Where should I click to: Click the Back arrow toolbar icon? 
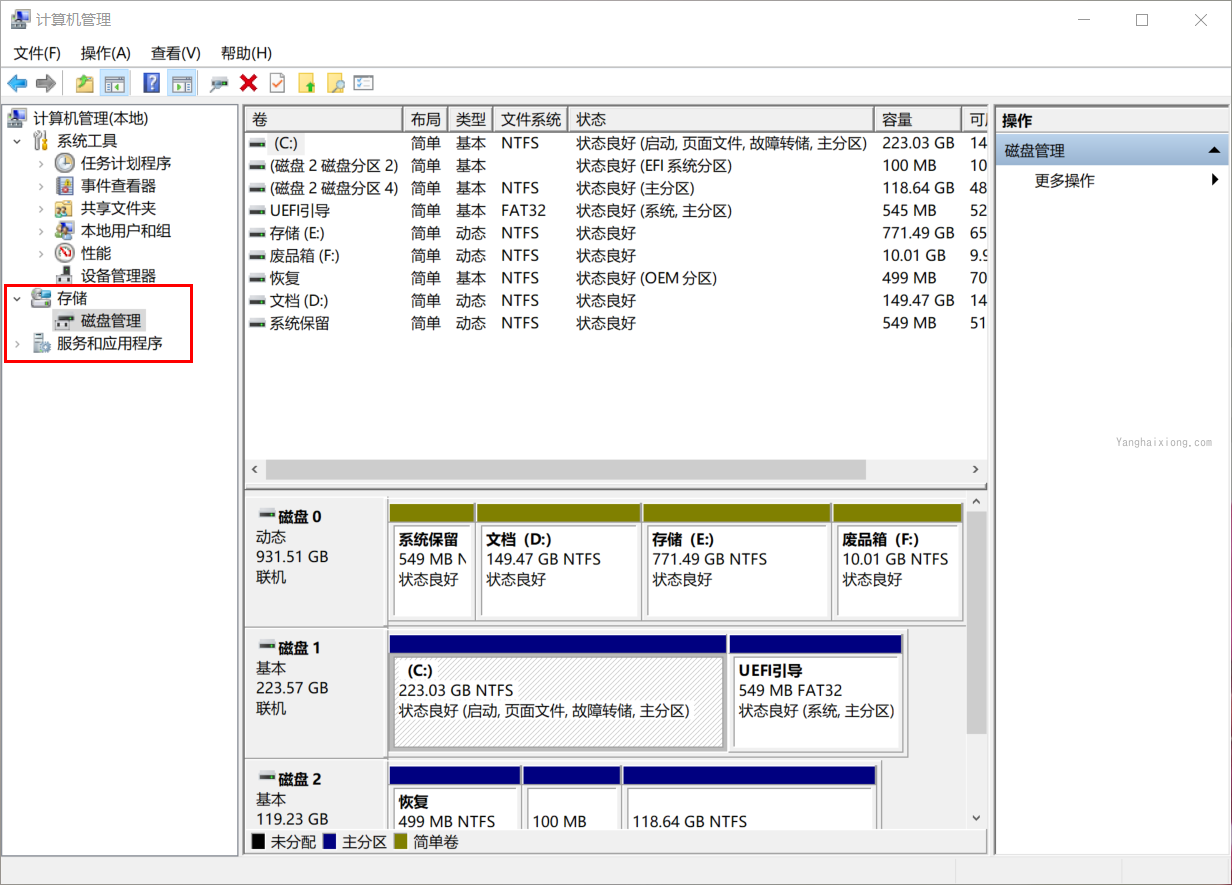click(x=17, y=83)
